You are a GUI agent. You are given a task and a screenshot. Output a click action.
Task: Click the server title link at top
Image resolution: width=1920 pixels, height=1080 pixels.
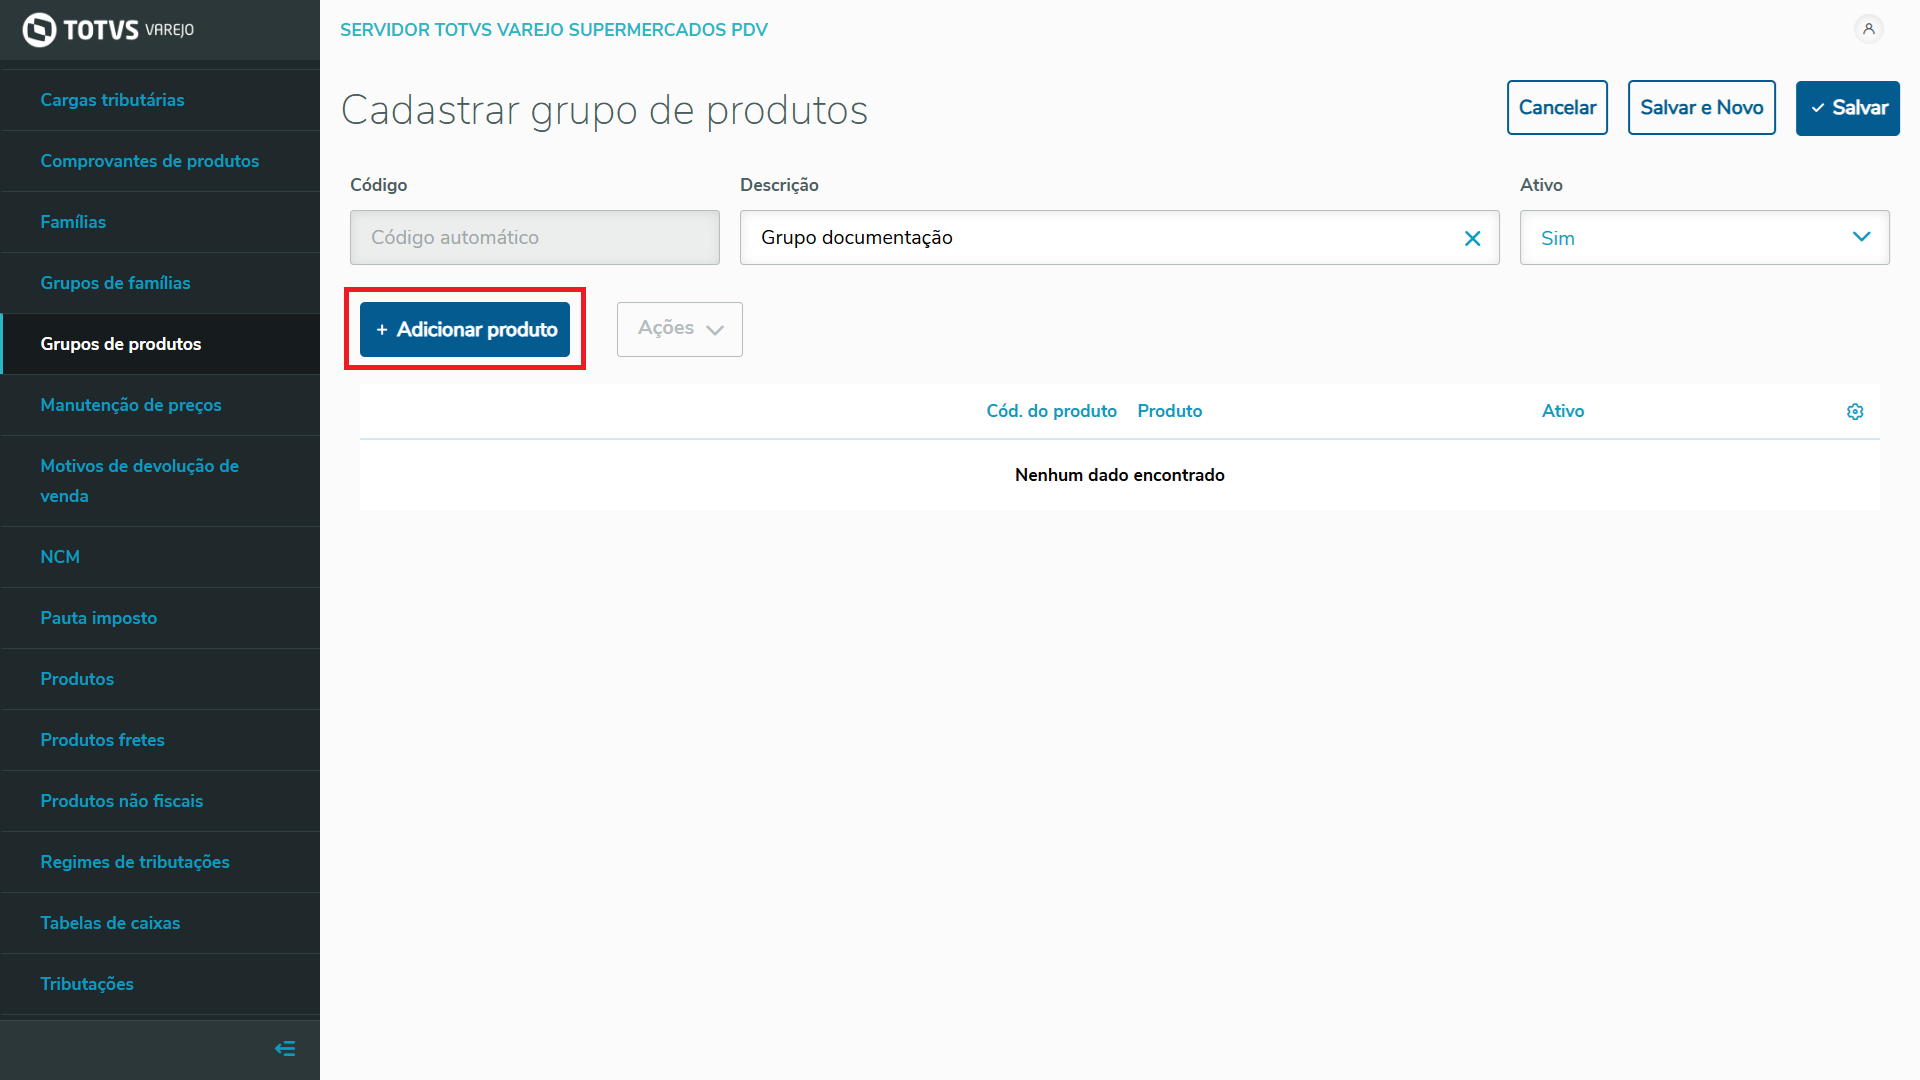[554, 30]
